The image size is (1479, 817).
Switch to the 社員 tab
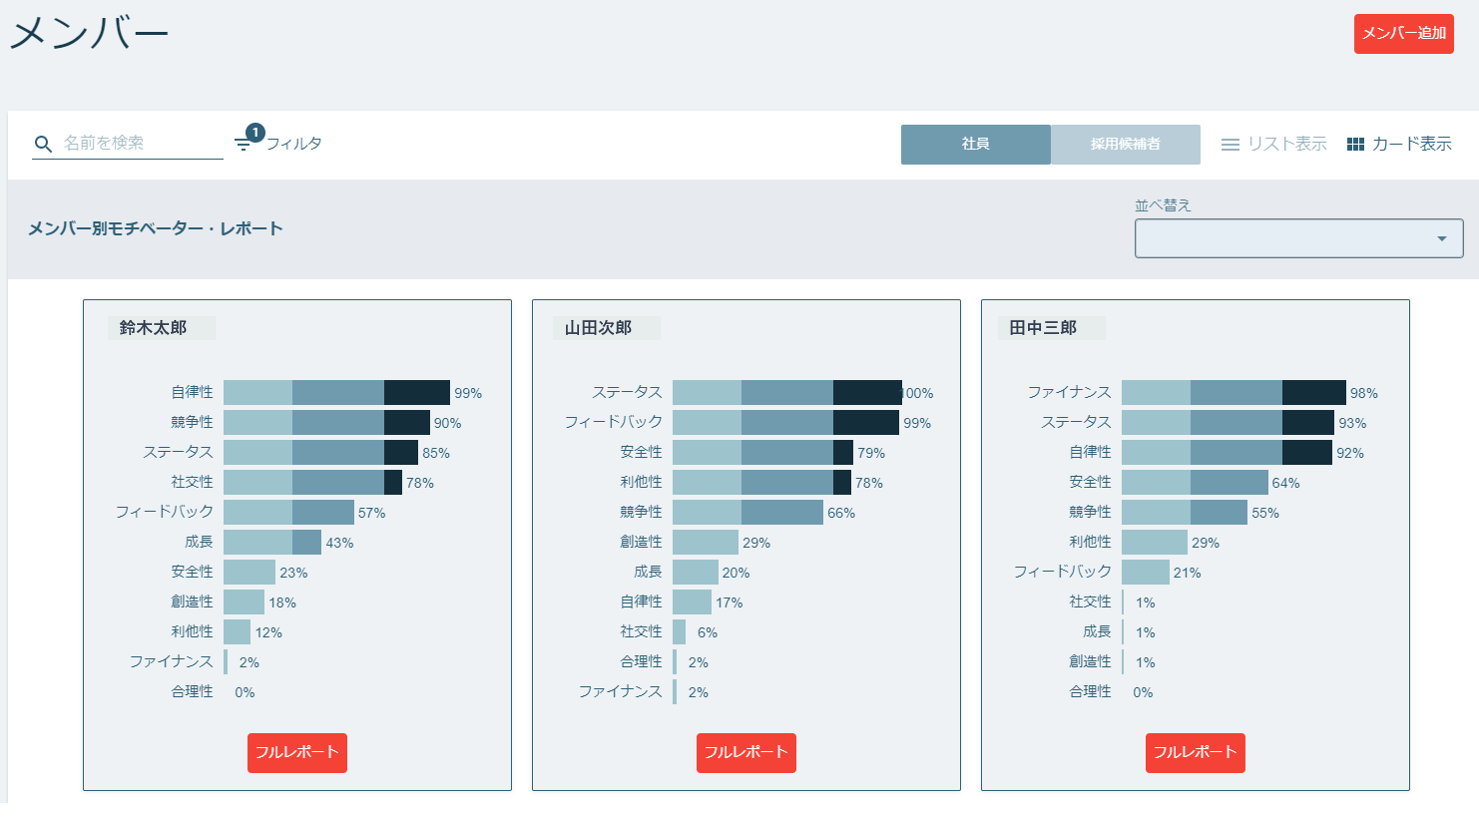pyautogui.click(x=975, y=144)
